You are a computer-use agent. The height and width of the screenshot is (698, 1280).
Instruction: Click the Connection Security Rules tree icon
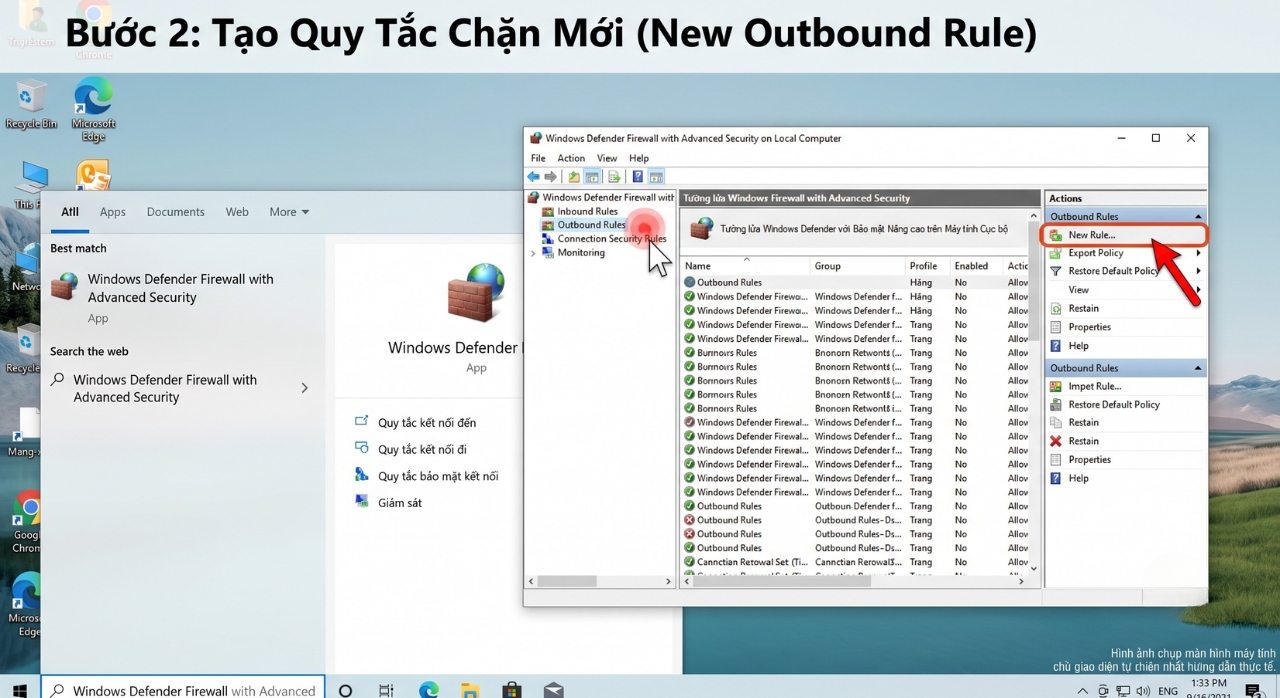pos(548,239)
